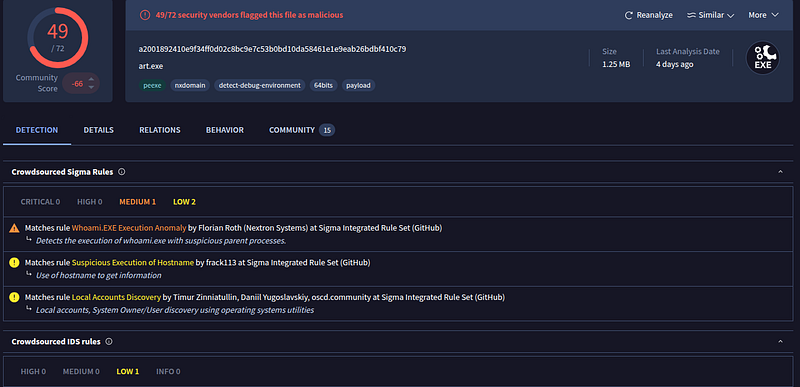Screen dimensions: 800x387
Task: Click the info icon beside Crowdsourced Sigma Rules
Action: click(x=121, y=172)
